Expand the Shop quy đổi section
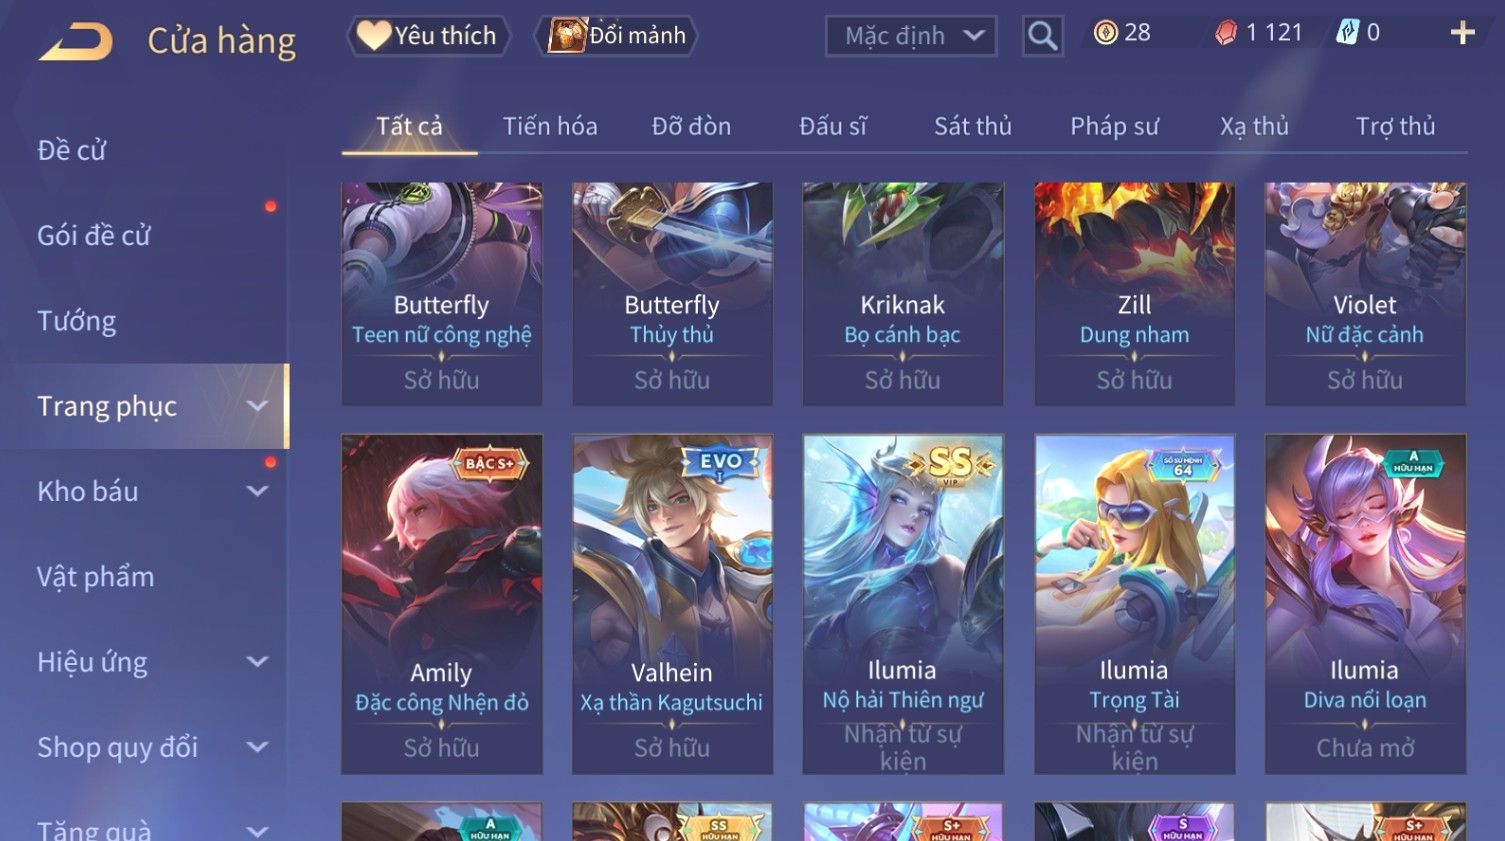Image resolution: width=1505 pixels, height=841 pixels. (257, 747)
